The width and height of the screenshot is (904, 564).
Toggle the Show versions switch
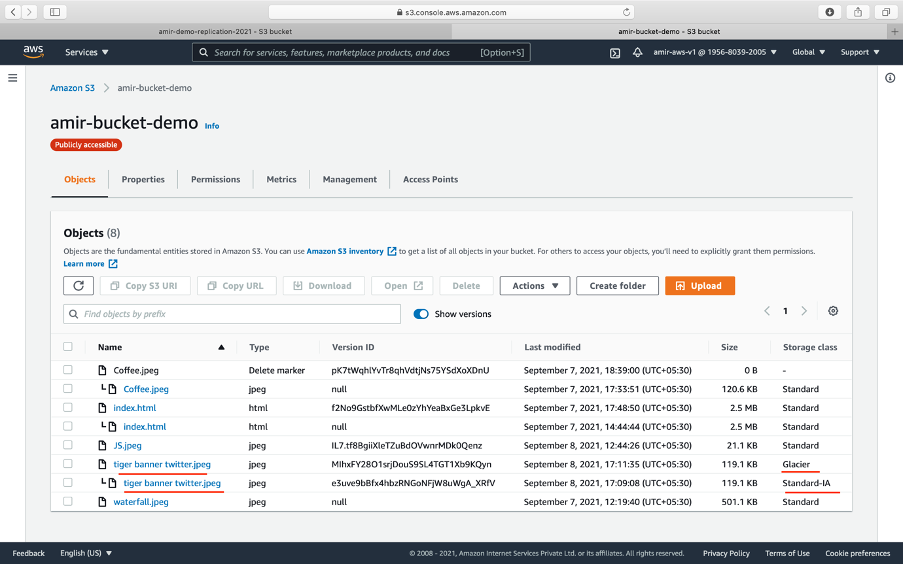coord(421,314)
